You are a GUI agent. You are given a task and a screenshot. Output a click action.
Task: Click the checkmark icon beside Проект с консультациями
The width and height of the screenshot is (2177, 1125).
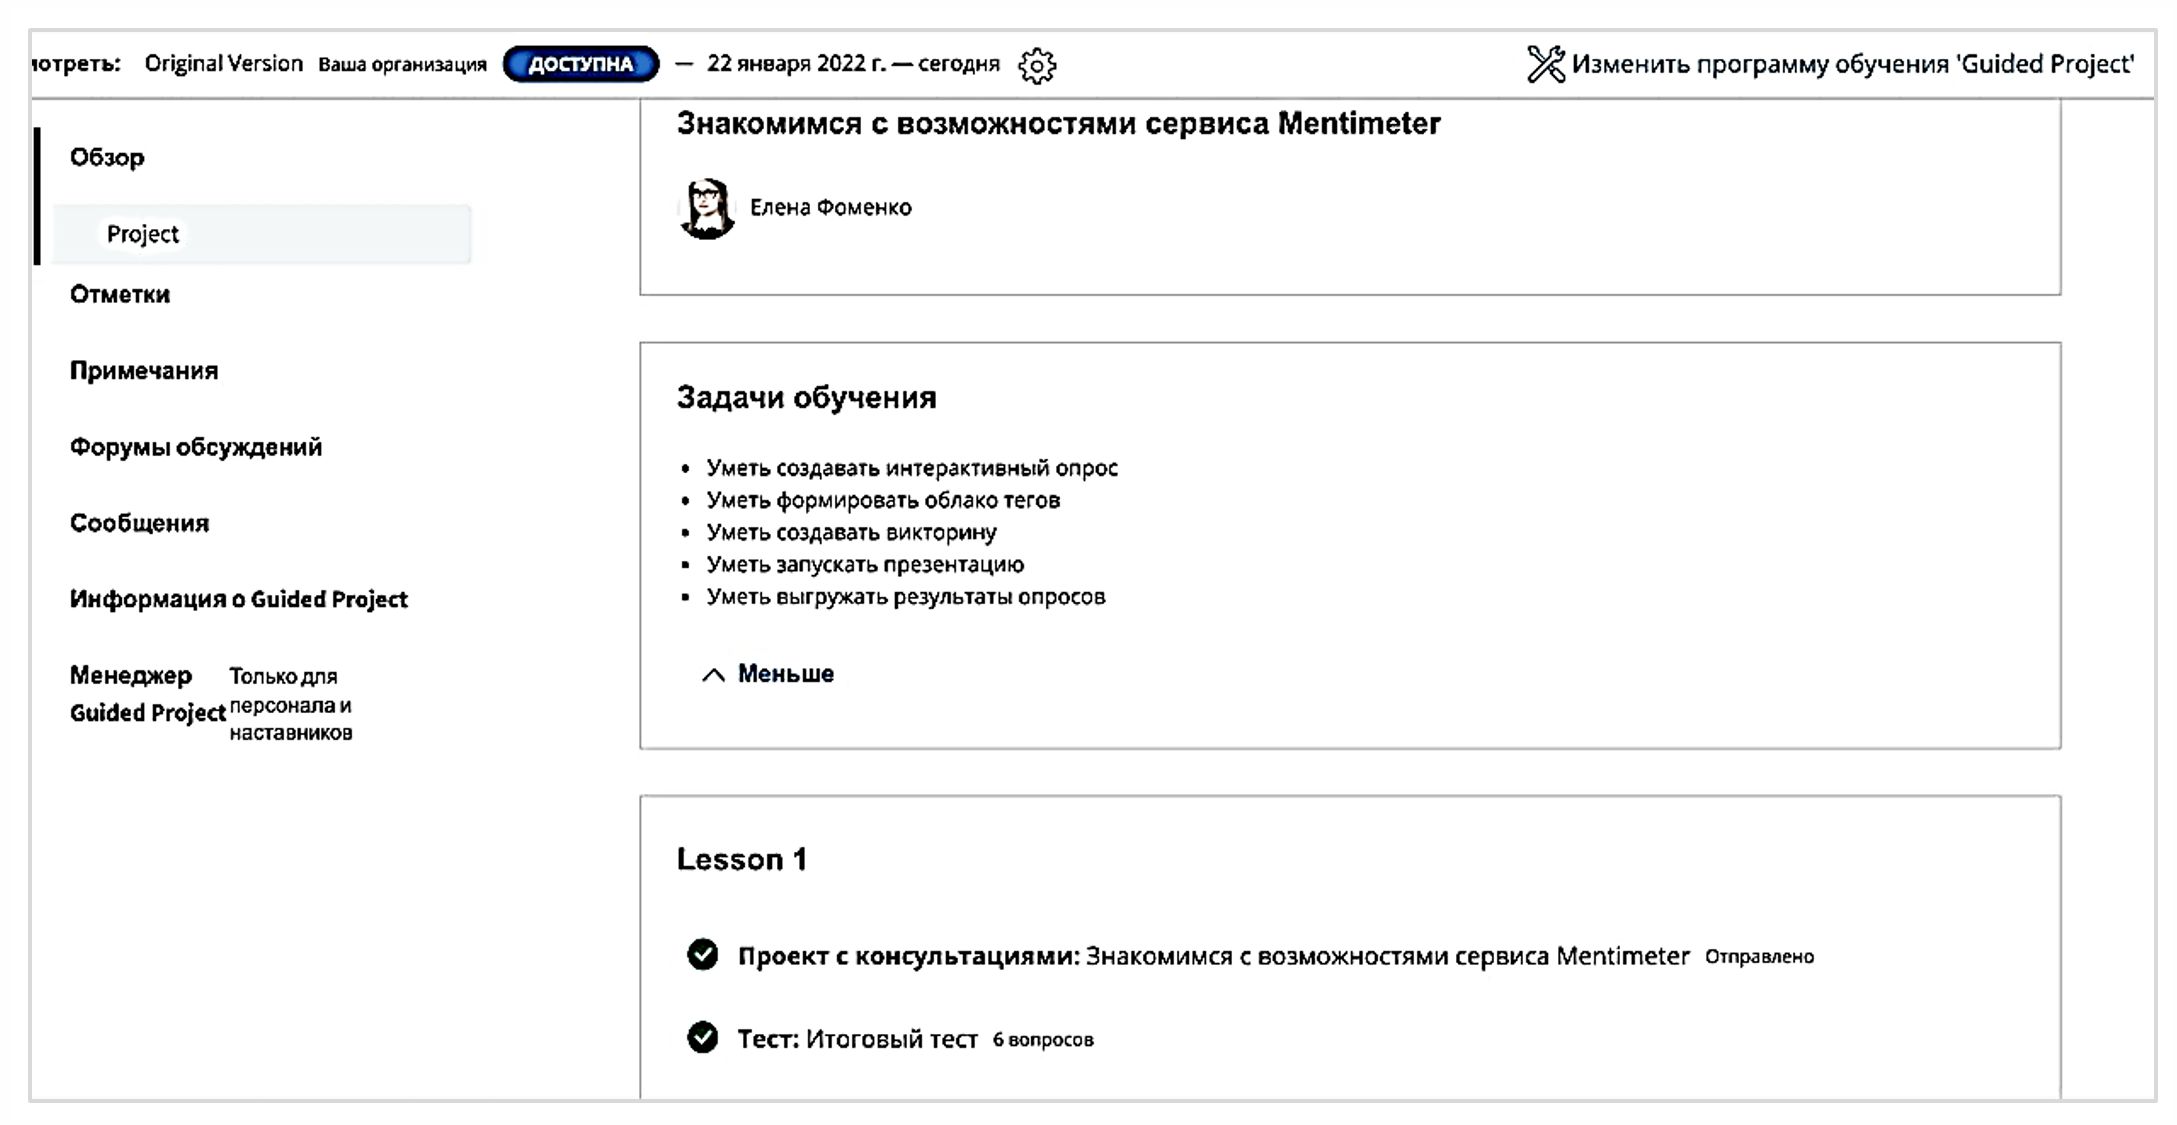point(702,955)
